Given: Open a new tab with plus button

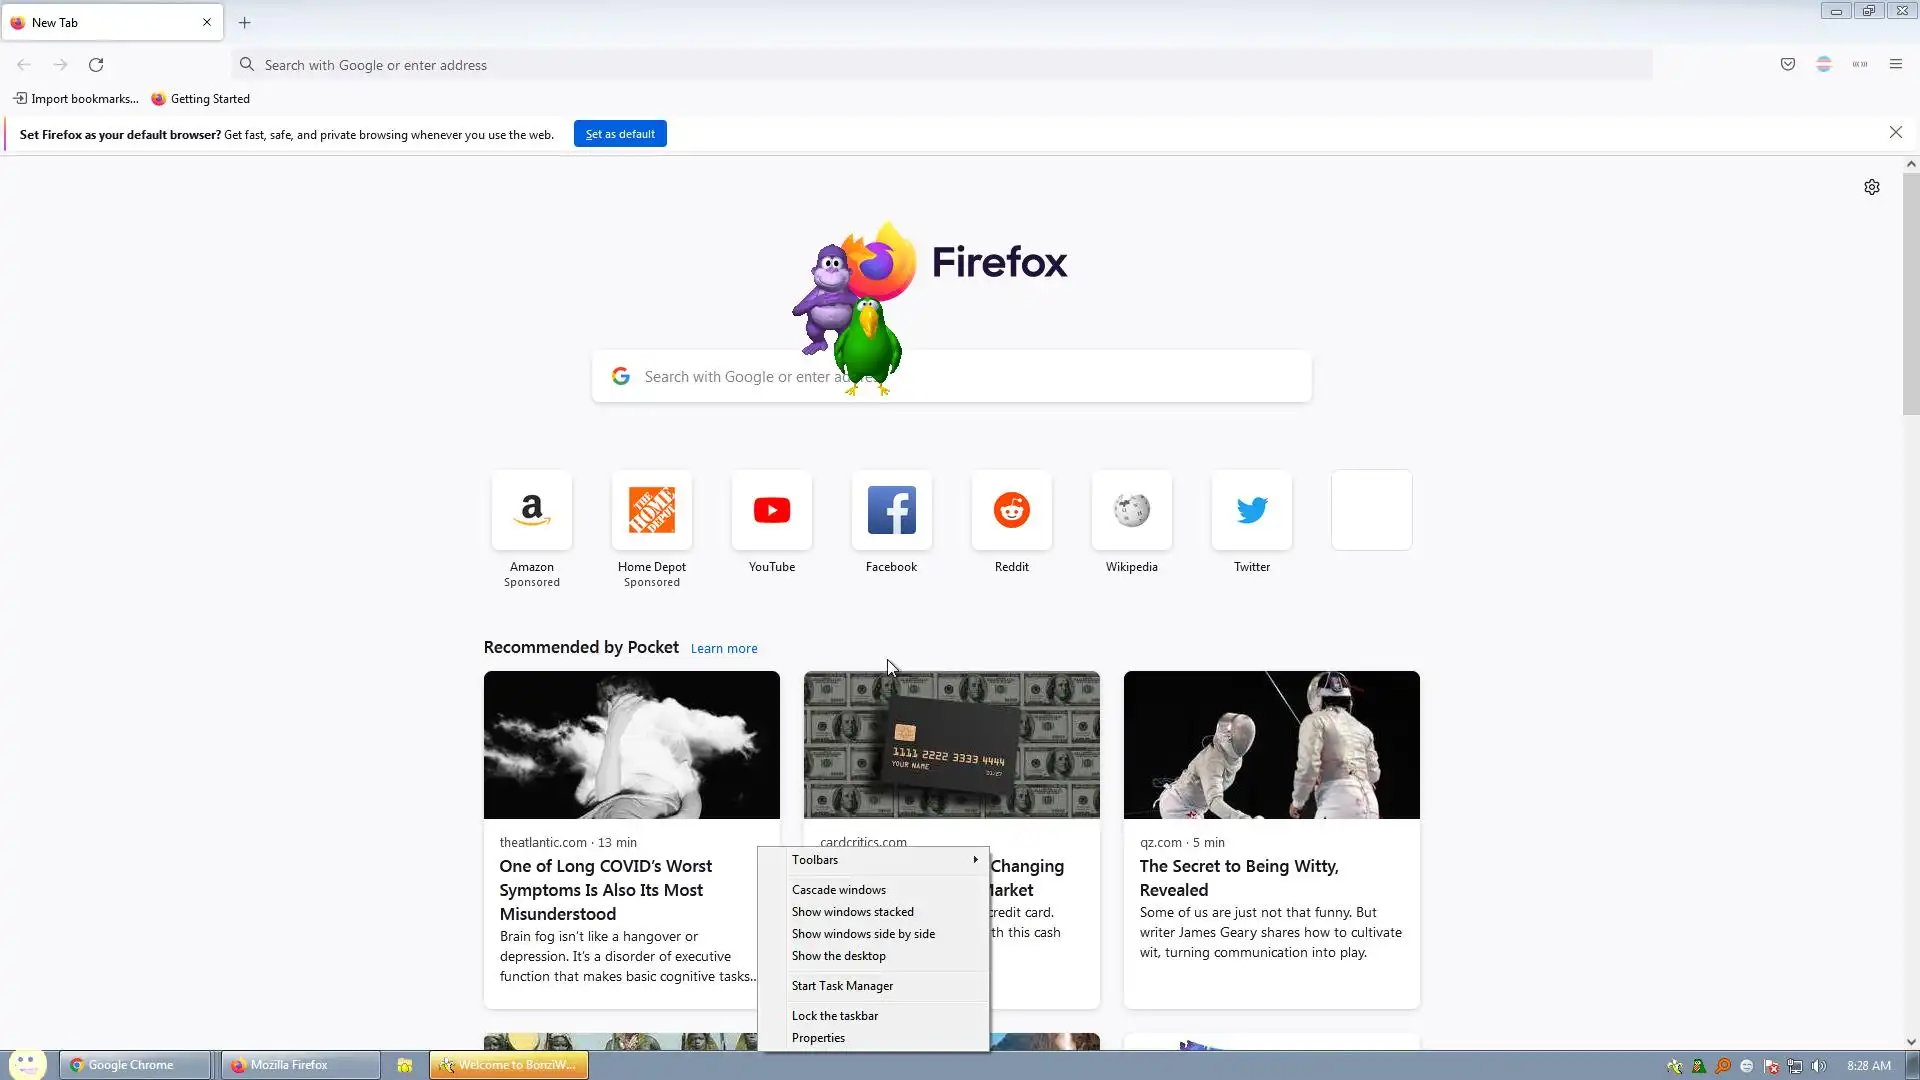Looking at the screenshot, I should (244, 23).
